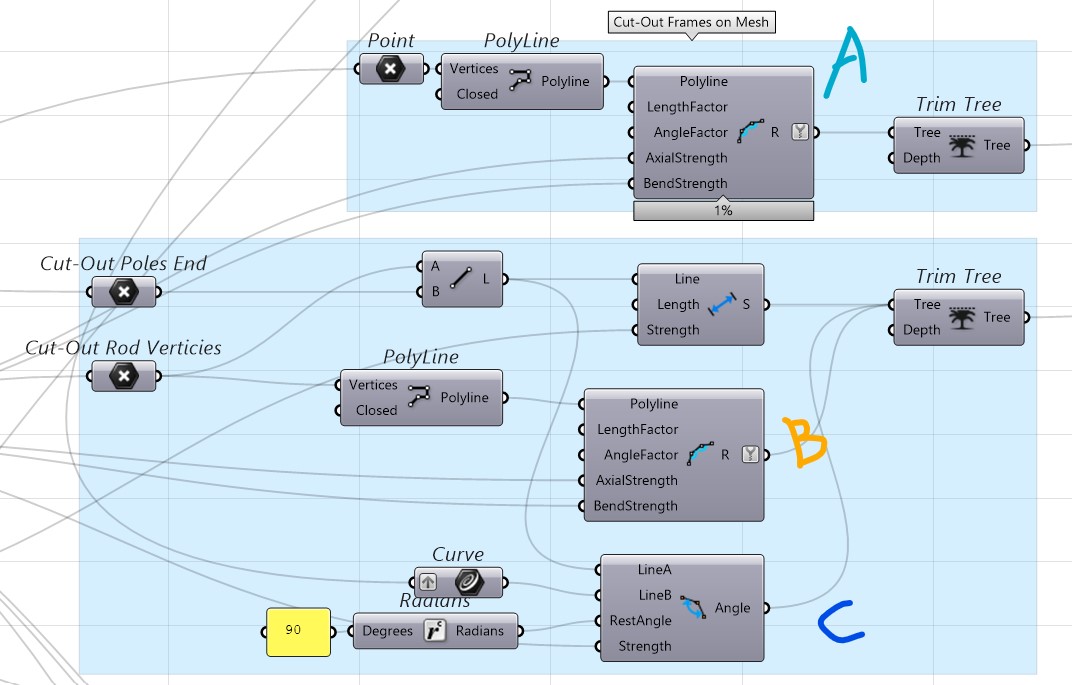Click the 1% progress bar under the Rod component
Image resolution: width=1072 pixels, height=685 pixels.
pyautogui.click(x=723, y=211)
